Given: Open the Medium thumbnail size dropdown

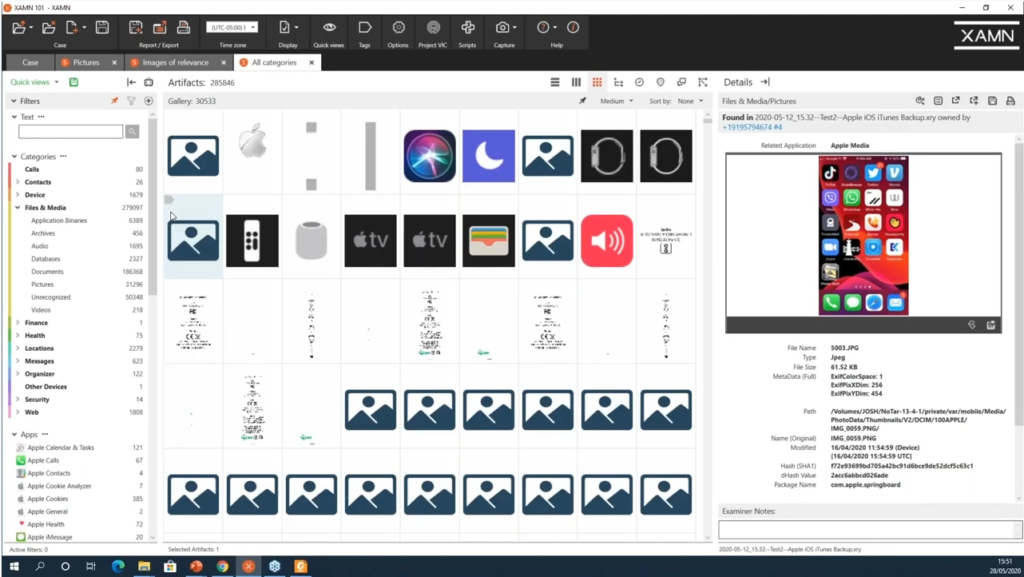Looking at the screenshot, I should click(616, 101).
